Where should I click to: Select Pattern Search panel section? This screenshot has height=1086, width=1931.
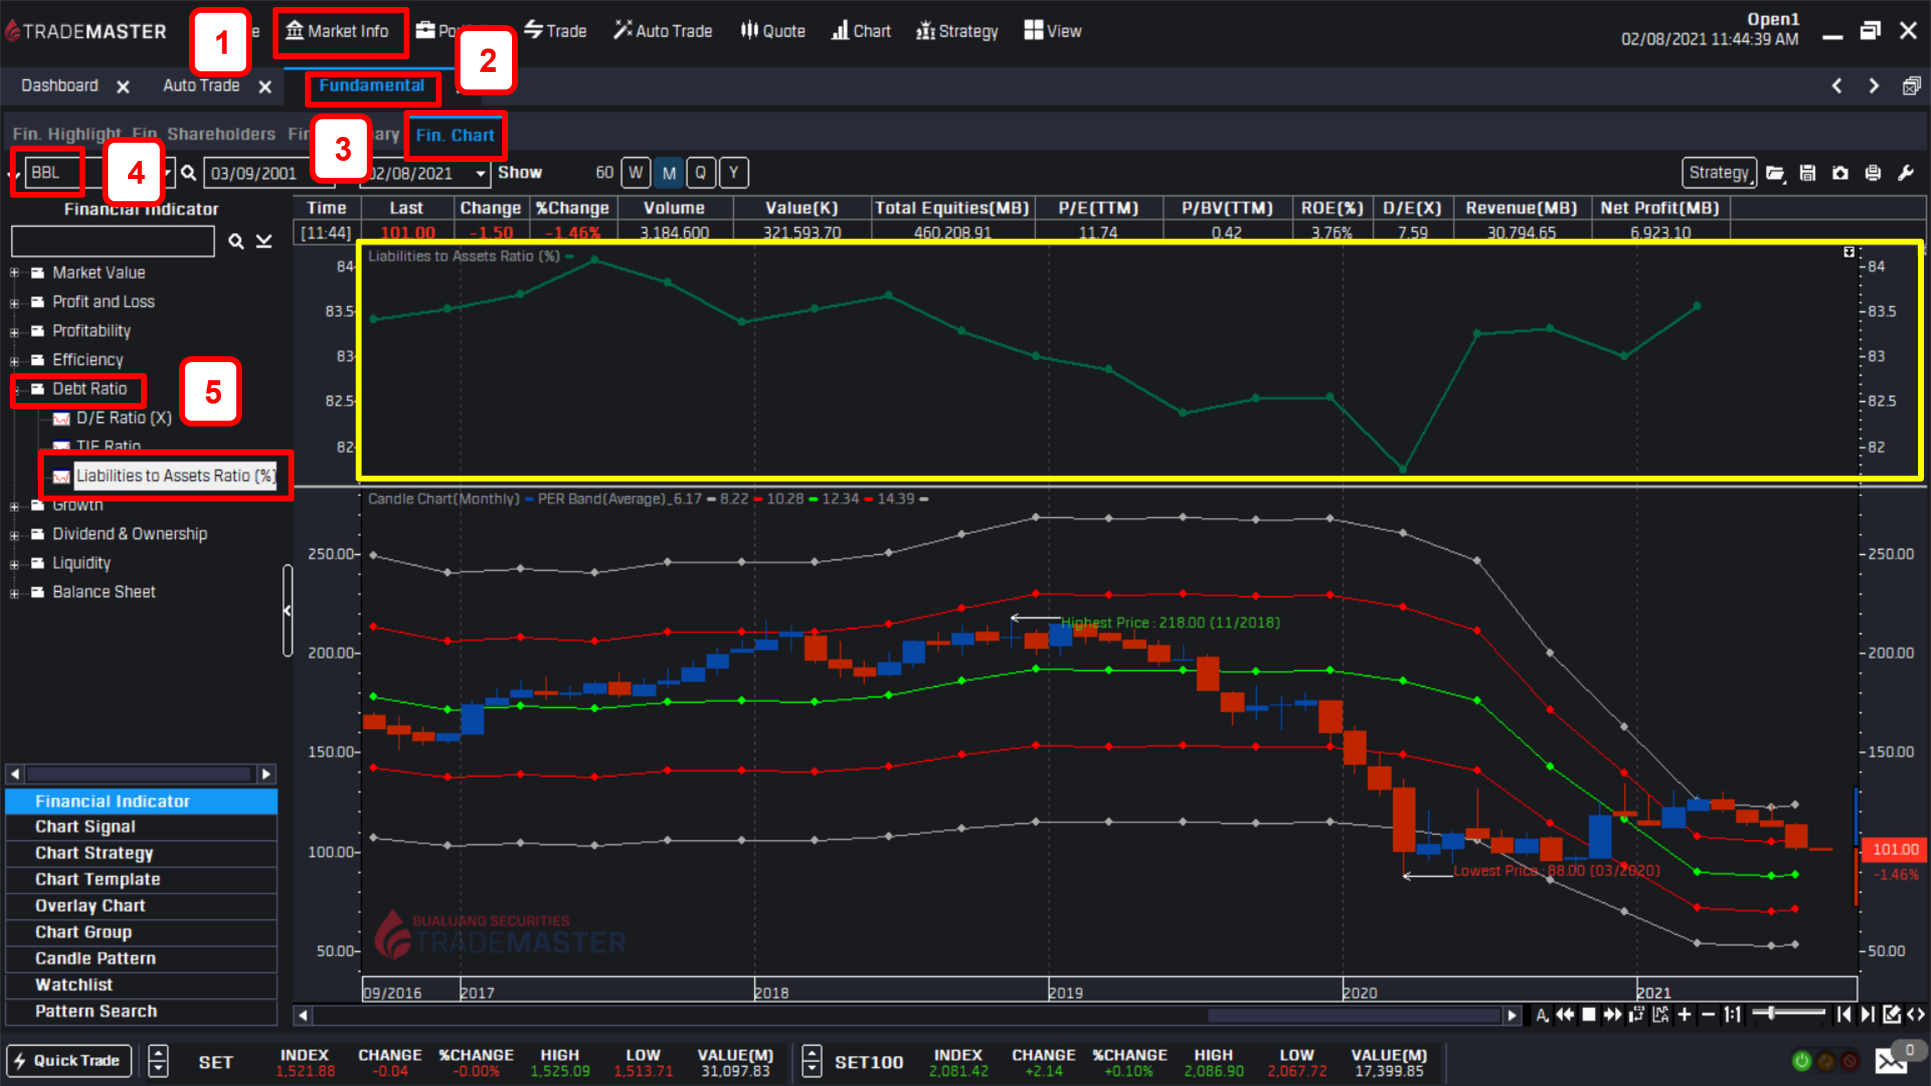pos(141,1011)
